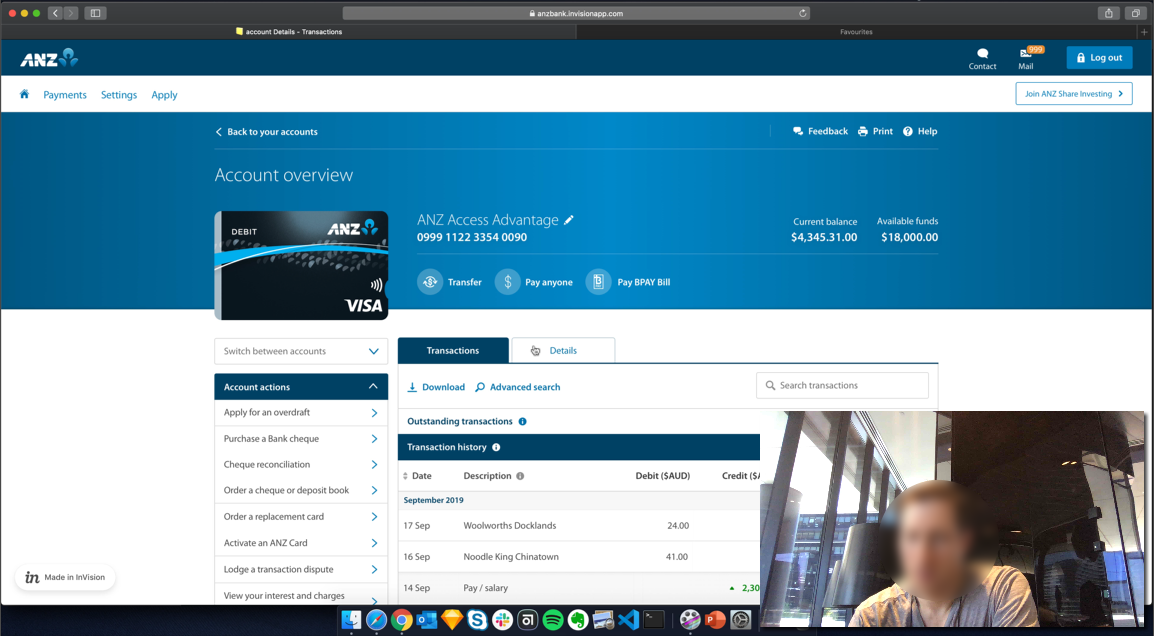Go back in Safari toolbar
This screenshot has height=636, width=1154.
[x=55, y=13]
